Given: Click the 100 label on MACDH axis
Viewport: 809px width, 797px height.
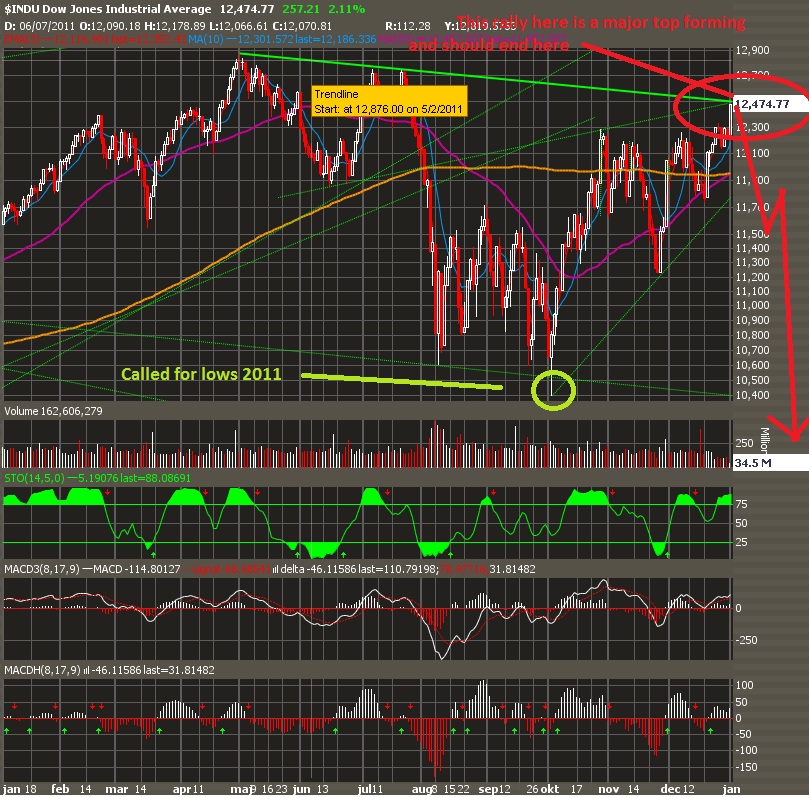Looking at the screenshot, I should (745, 685).
